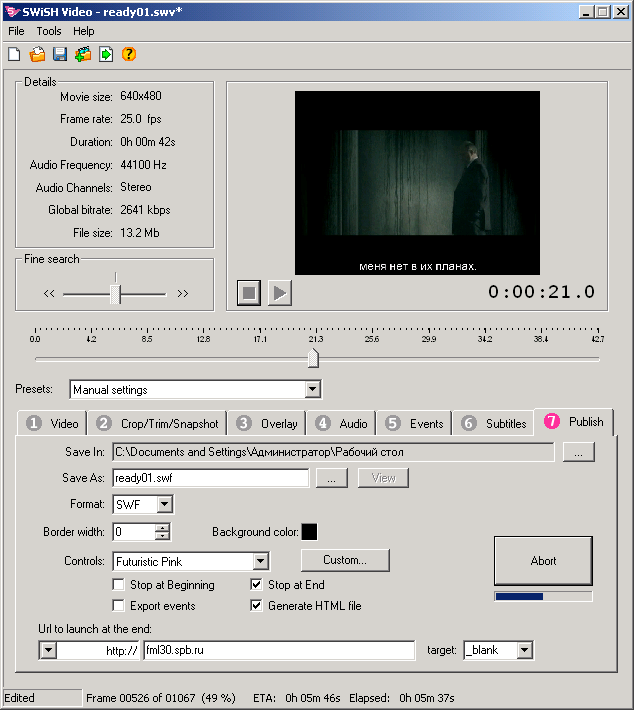Expand the target _blank dropdown
634x710 pixels.
point(524,650)
